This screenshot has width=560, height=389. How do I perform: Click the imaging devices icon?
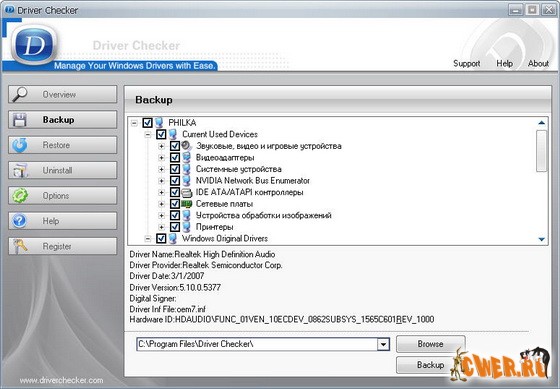(x=186, y=215)
